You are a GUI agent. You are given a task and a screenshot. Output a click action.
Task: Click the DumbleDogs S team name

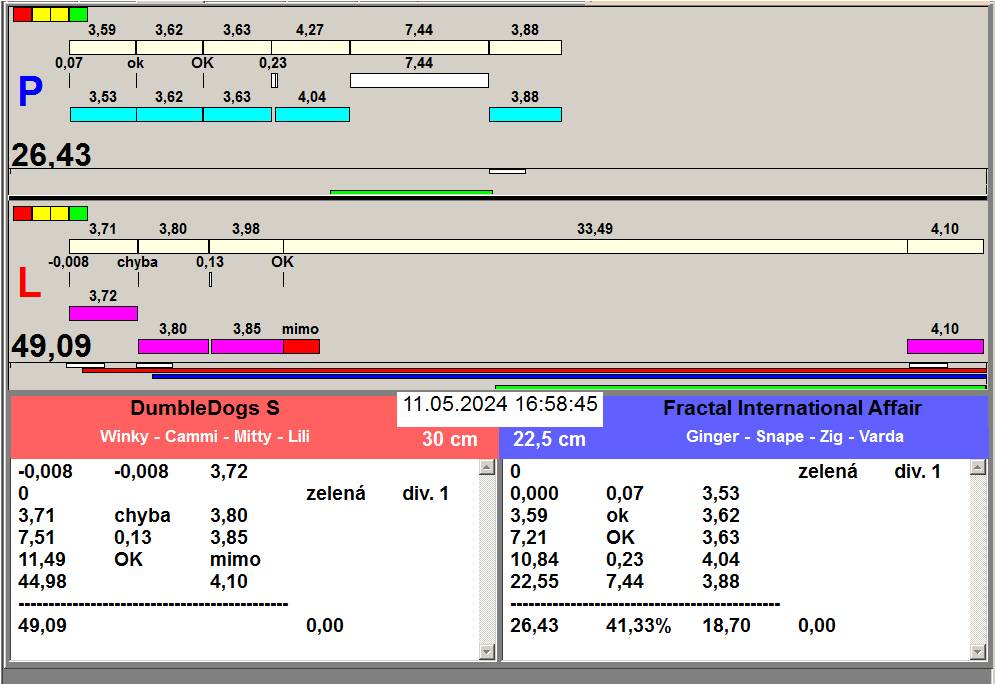205,408
